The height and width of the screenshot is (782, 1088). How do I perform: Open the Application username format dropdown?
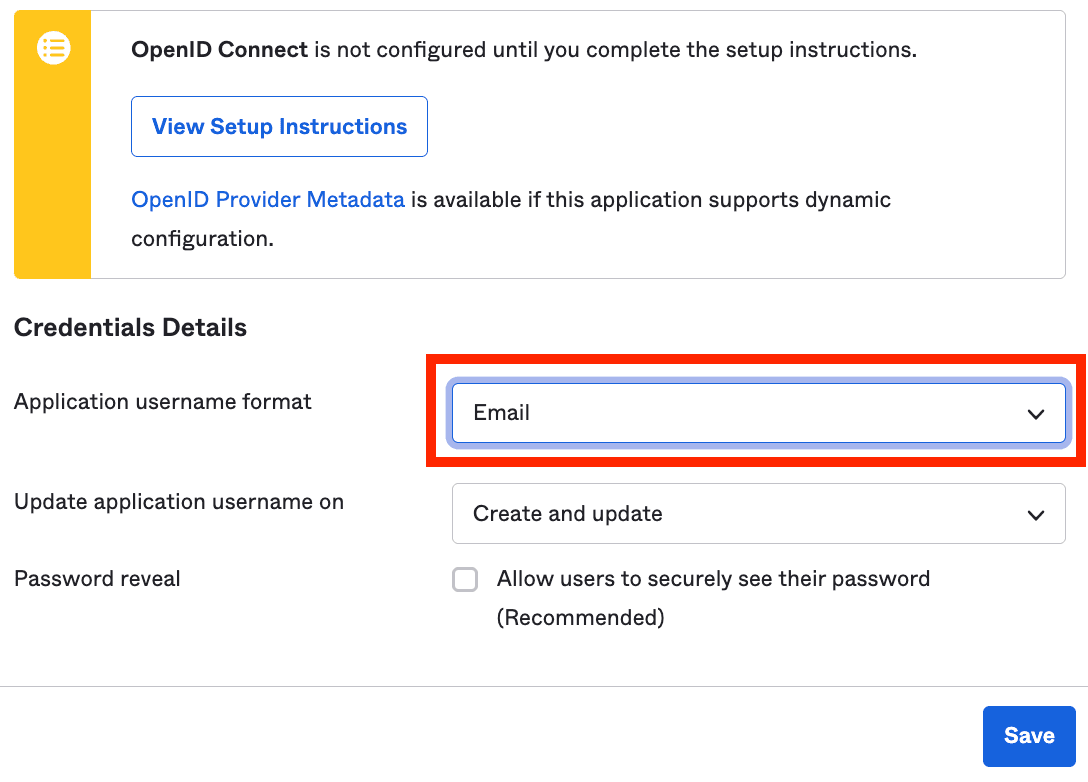click(759, 413)
